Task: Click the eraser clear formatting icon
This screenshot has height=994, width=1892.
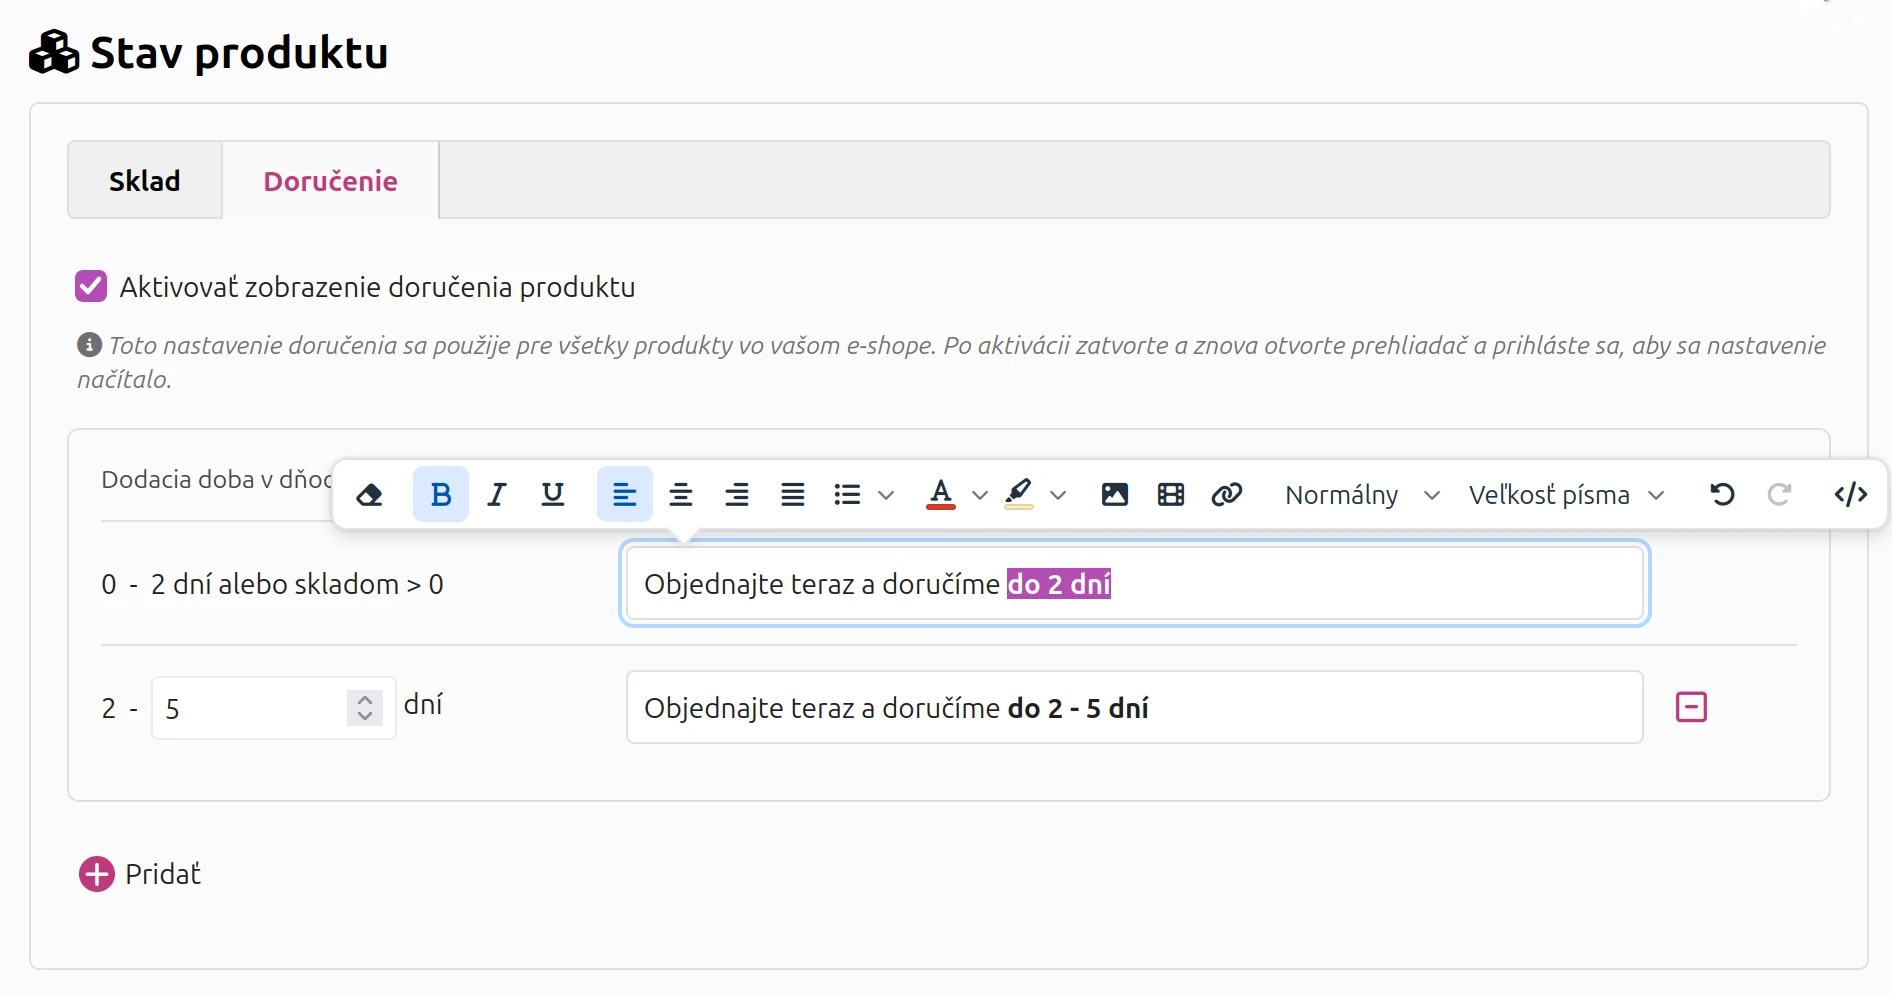Action: point(369,494)
